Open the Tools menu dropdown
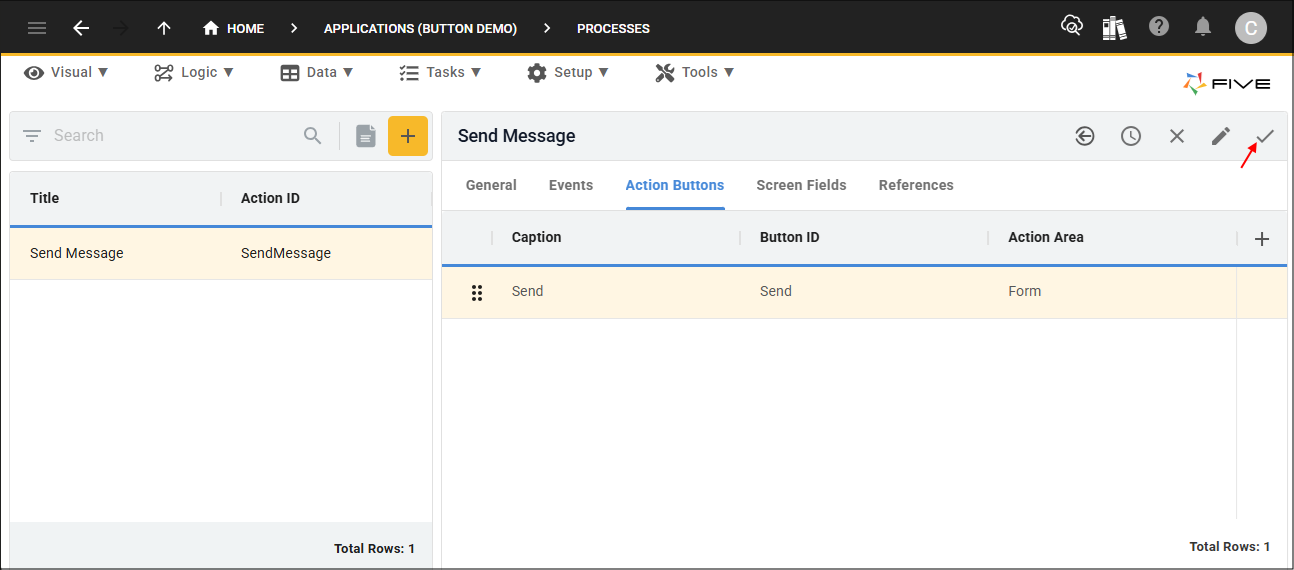This screenshot has width=1294, height=570. (x=695, y=72)
